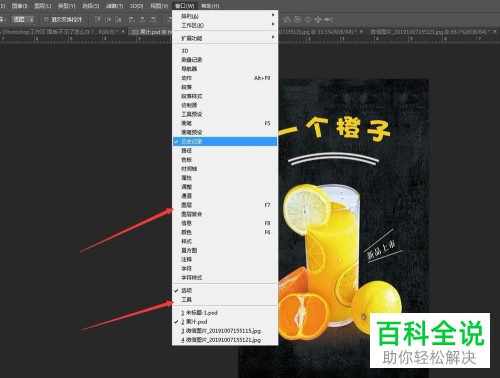Switch to document 3 微信图片_20191007155115.jpg
This screenshot has width=500, height=378.
pyautogui.click(x=225, y=331)
